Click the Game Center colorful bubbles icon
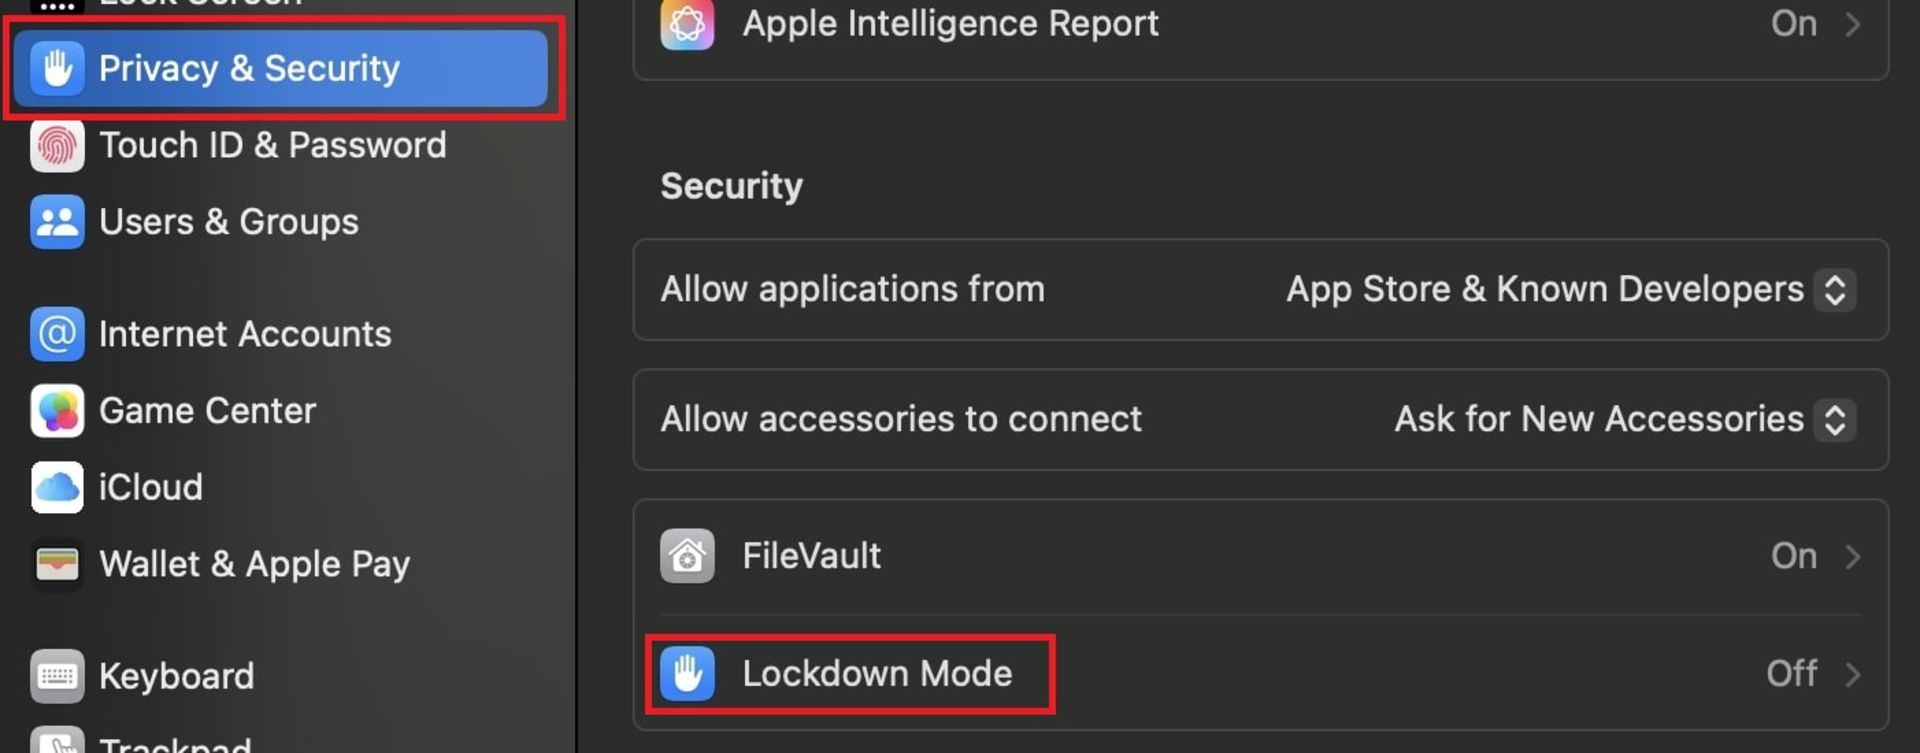1920x753 pixels. (x=57, y=411)
